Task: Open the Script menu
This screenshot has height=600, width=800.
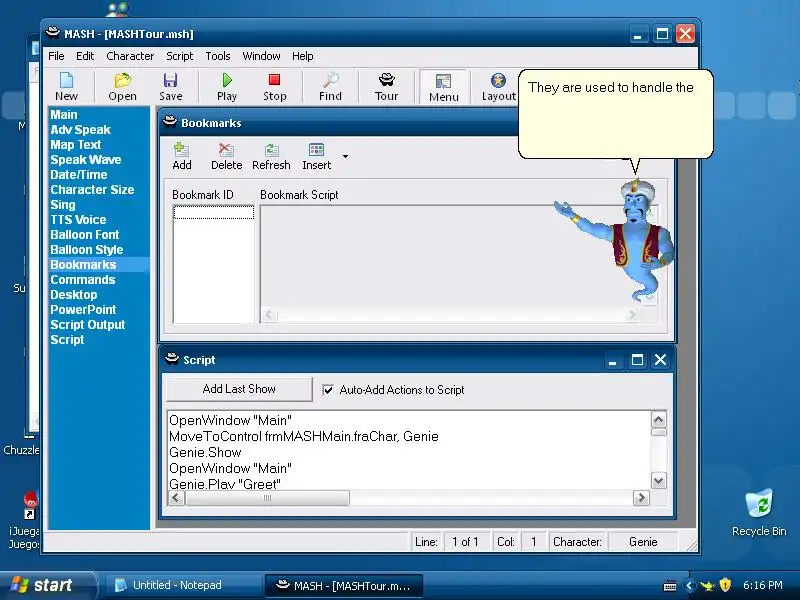Action: click(x=180, y=56)
